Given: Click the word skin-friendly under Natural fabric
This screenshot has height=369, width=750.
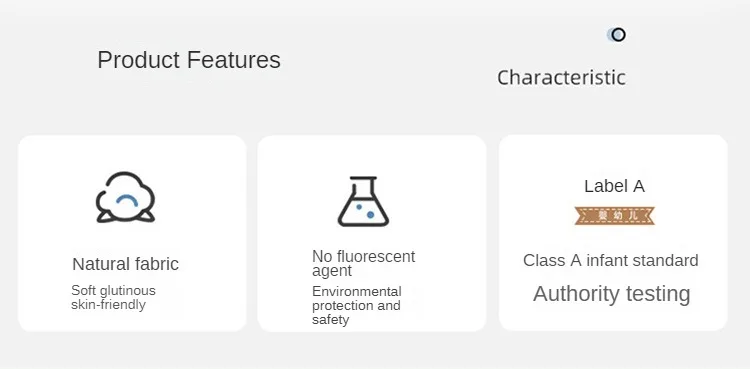Looking at the screenshot, I should [x=108, y=304].
